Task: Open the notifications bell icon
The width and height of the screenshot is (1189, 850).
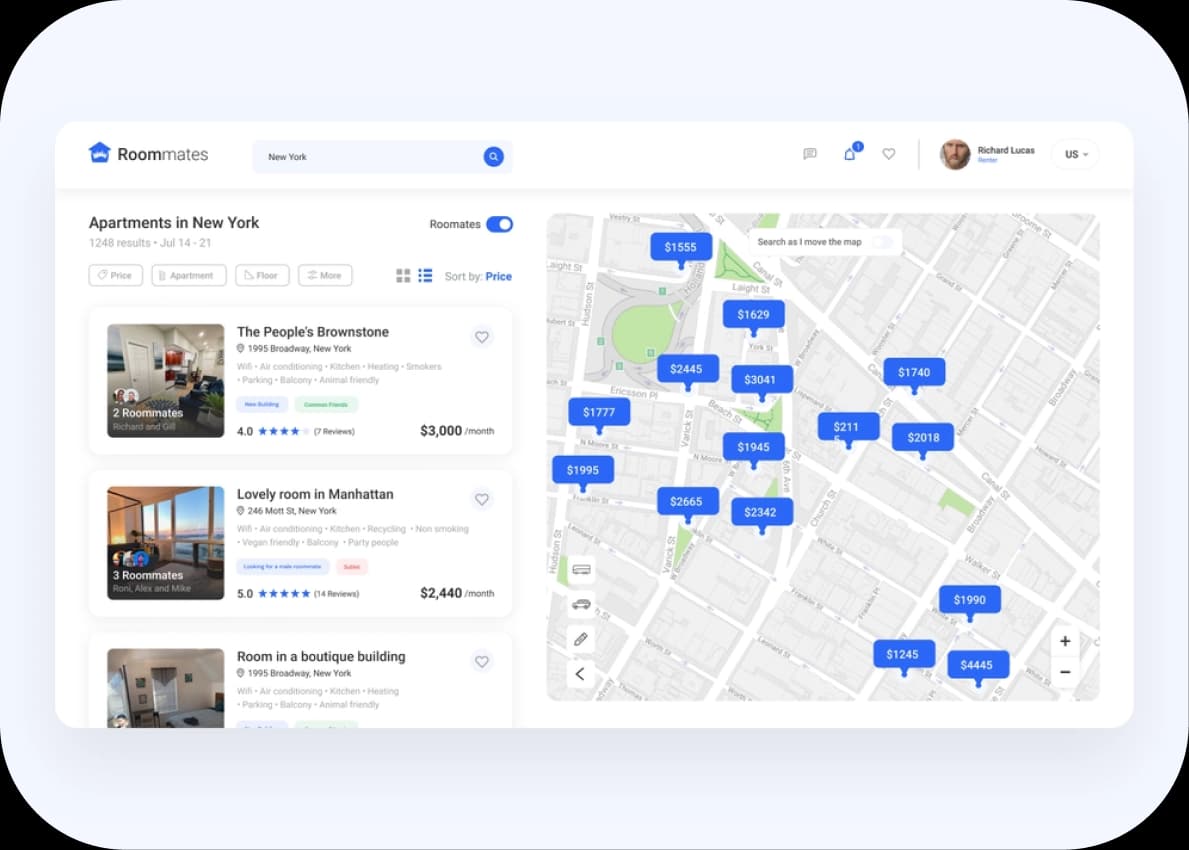Action: click(x=850, y=154)
